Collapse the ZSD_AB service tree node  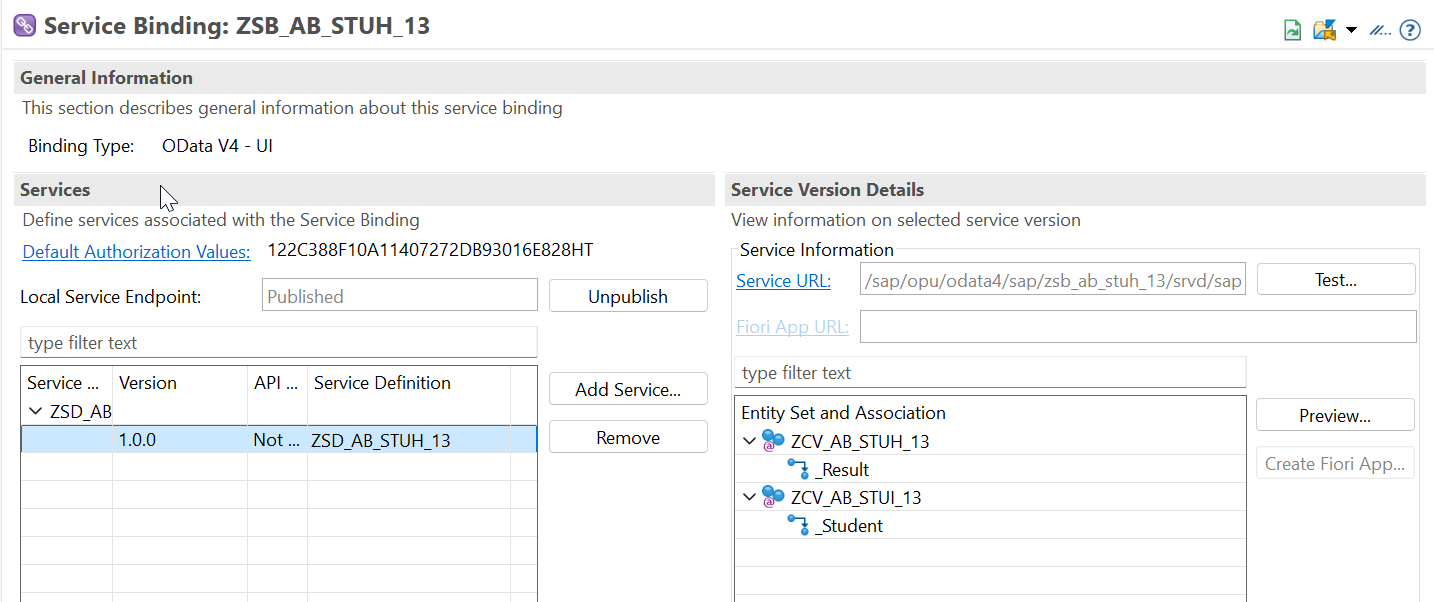(36, 411)
